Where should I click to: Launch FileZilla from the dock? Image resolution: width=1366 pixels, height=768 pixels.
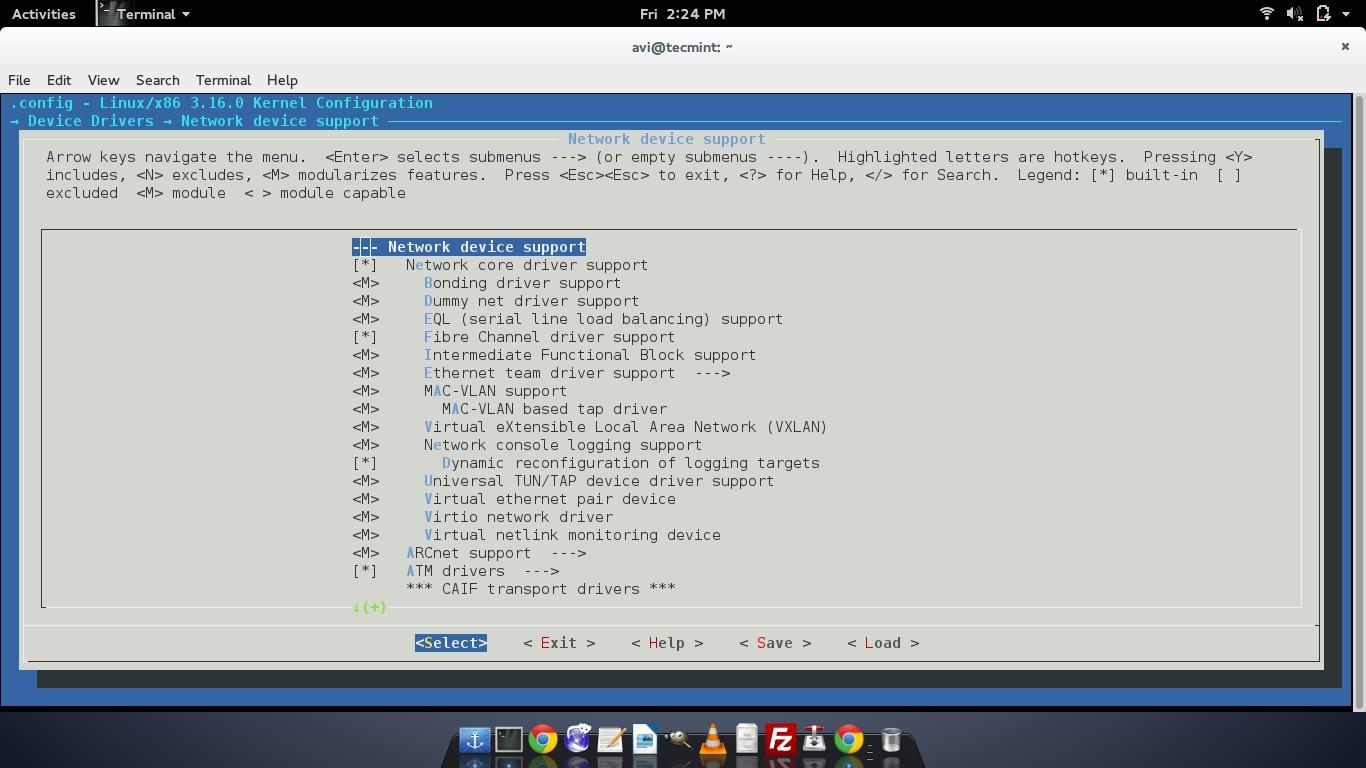click(781, 740)
